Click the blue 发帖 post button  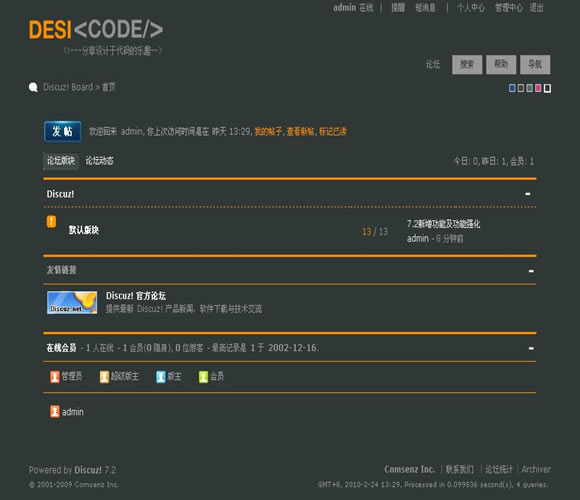(x=63, y=131)
